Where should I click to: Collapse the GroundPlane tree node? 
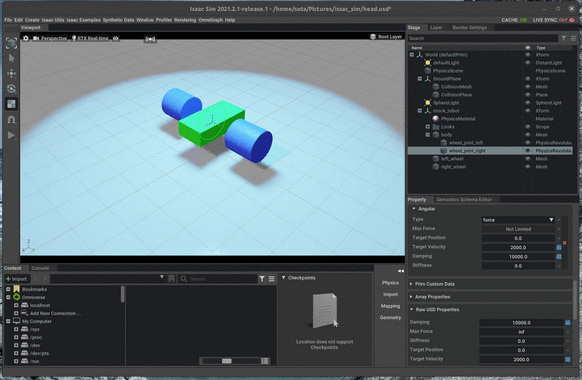pos(420,79)
